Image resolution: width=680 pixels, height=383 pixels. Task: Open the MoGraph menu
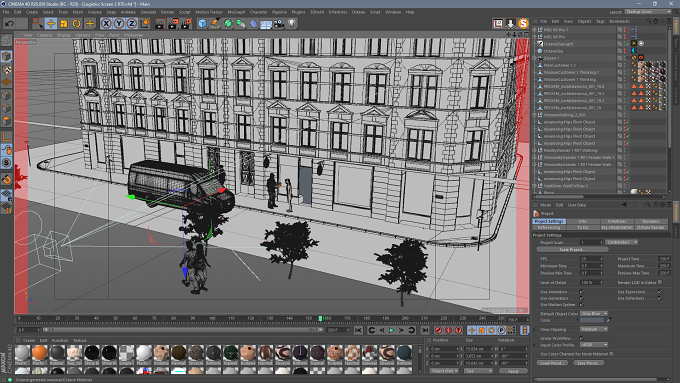click(x=236, y=12)
